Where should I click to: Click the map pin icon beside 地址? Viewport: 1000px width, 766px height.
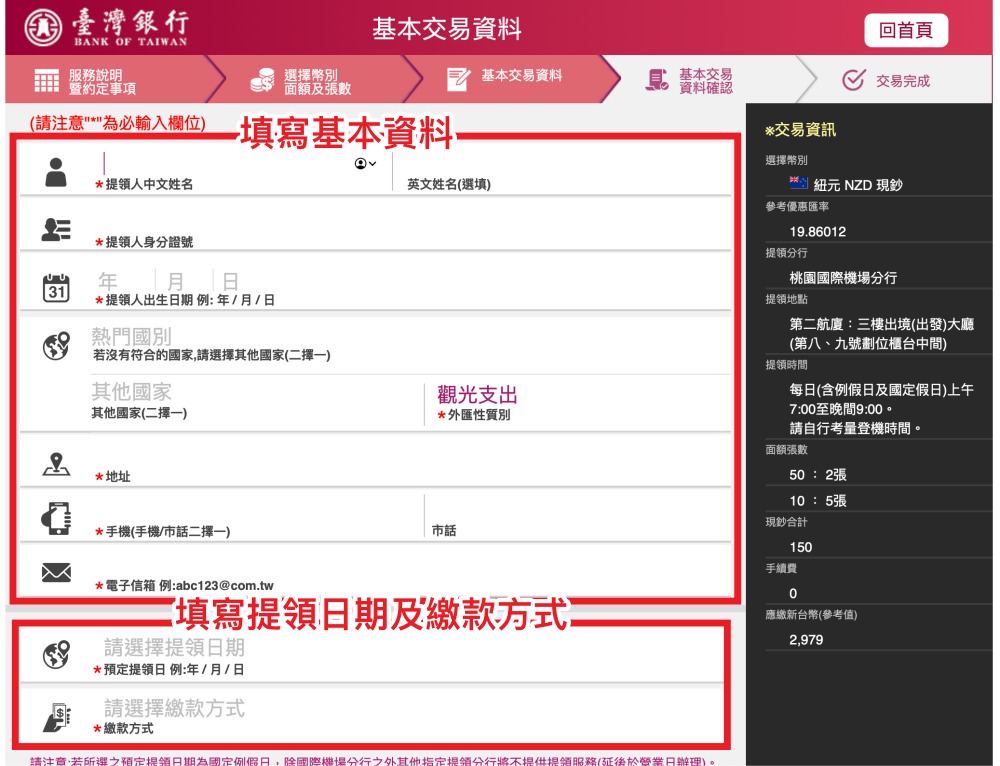coord(56,464)
